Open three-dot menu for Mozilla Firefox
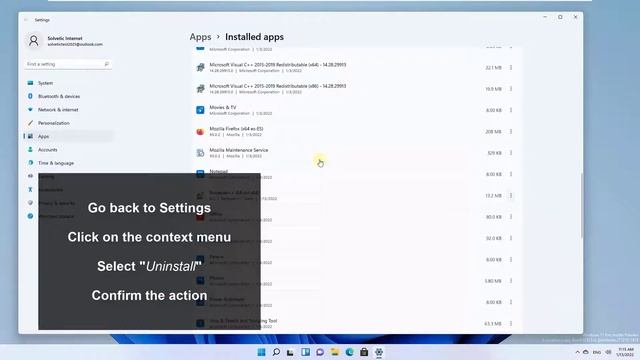Viewport: 640px width, 360px height. pos(511,131)
